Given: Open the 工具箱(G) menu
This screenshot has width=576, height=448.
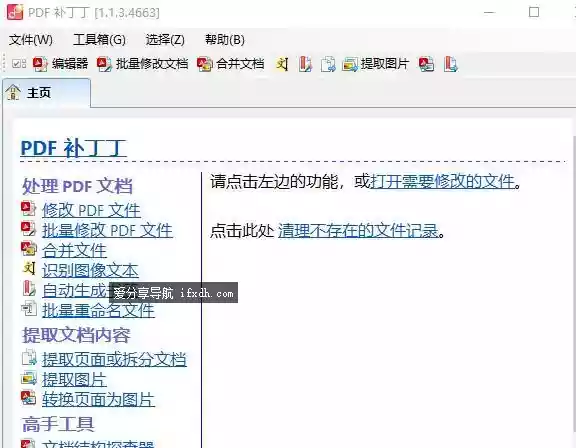Looking at the screenshot, I should click(99, 40).
